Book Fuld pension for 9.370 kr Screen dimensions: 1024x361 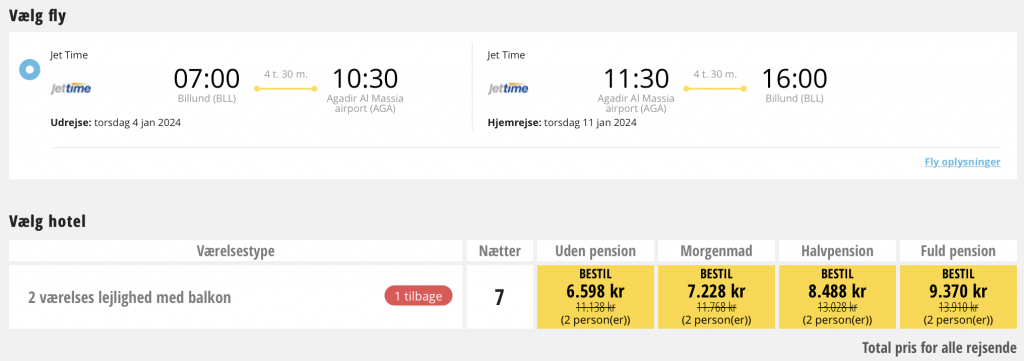point(959,297)
